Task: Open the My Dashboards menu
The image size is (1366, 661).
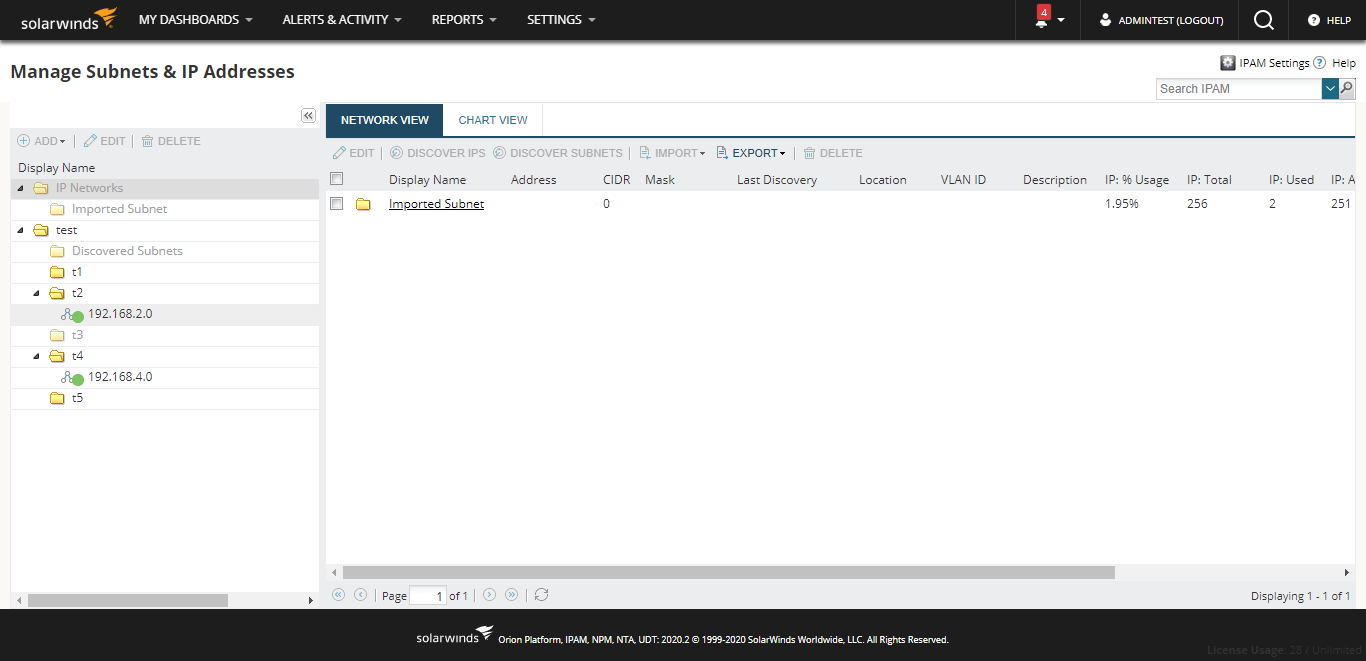Action: (195, 20)
